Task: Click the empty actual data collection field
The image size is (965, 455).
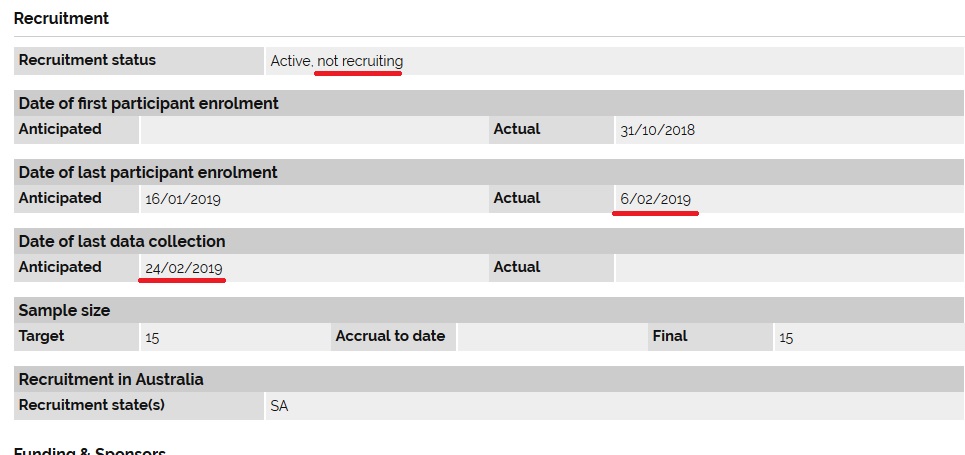Action: click(790, 268)
